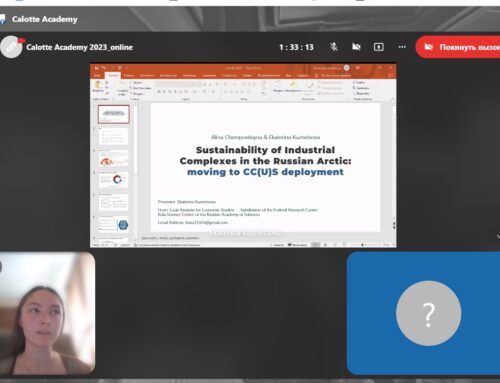Select slide 3 thumbnail with chart

pyautogui.click(x=113, y=159)
